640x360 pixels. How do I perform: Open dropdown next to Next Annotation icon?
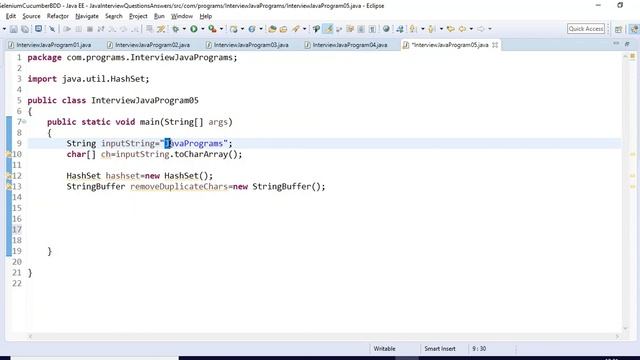422,29
